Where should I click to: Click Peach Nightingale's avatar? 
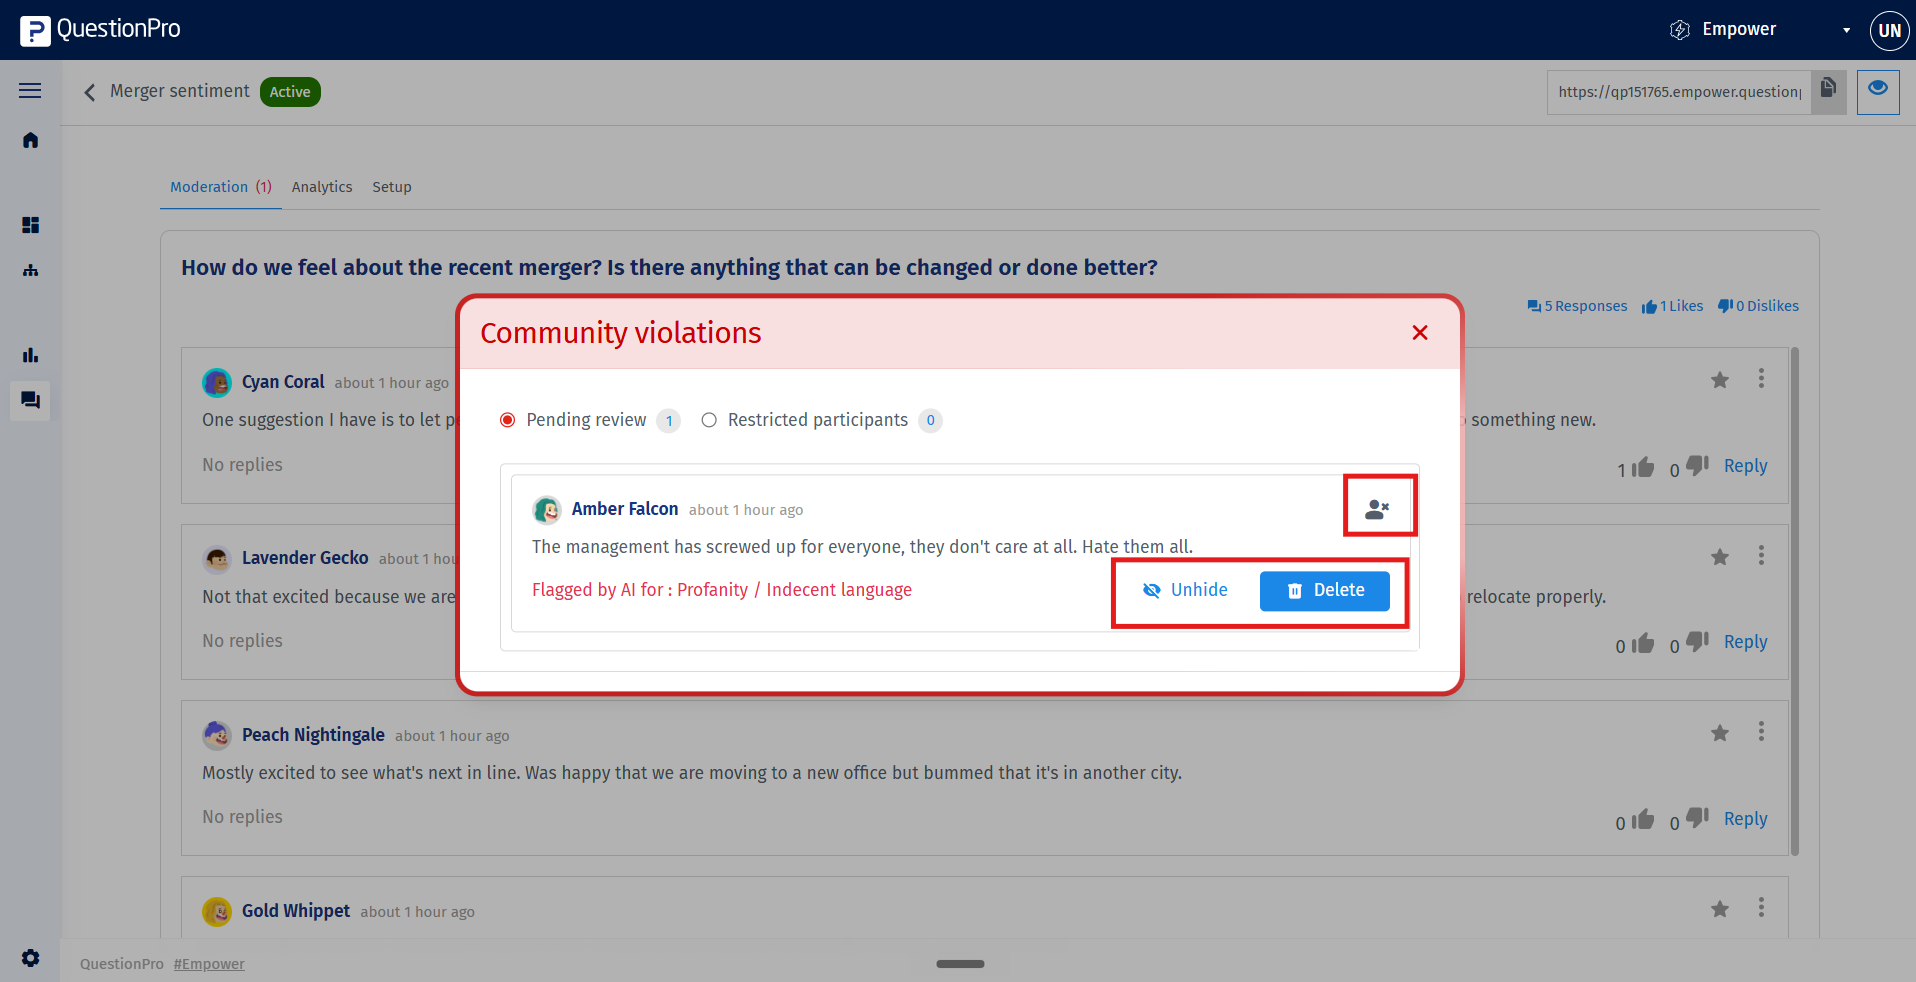(217, 736)
